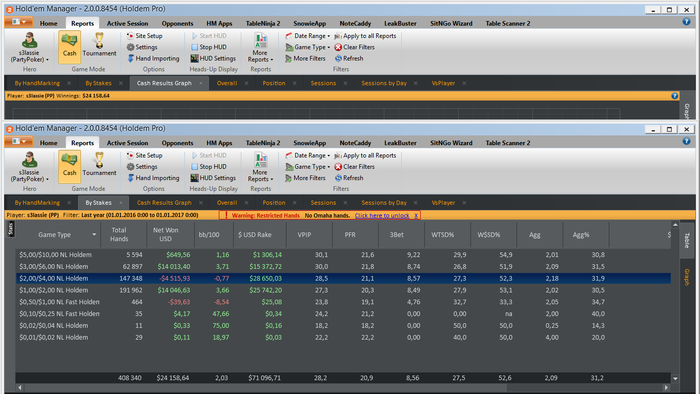The image size is (700, 394).
Task: Open Site Setup in lower window
Action: (144, 155)
